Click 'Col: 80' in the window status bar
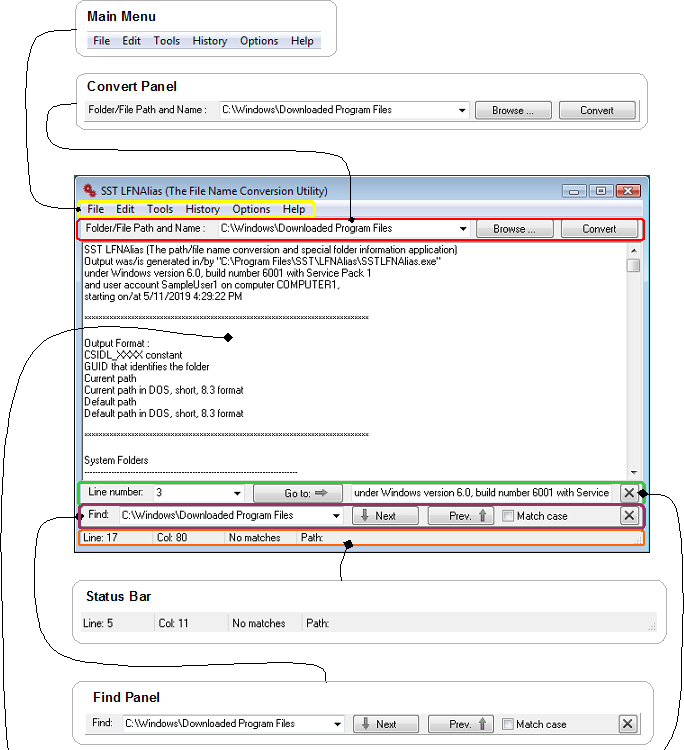The image size is (684, 750). tap(172, 538)
